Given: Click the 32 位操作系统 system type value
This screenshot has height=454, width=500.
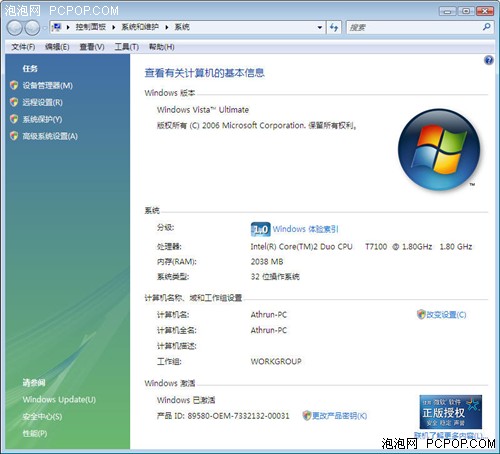Looking at the screenshot, I should point(275,276).
